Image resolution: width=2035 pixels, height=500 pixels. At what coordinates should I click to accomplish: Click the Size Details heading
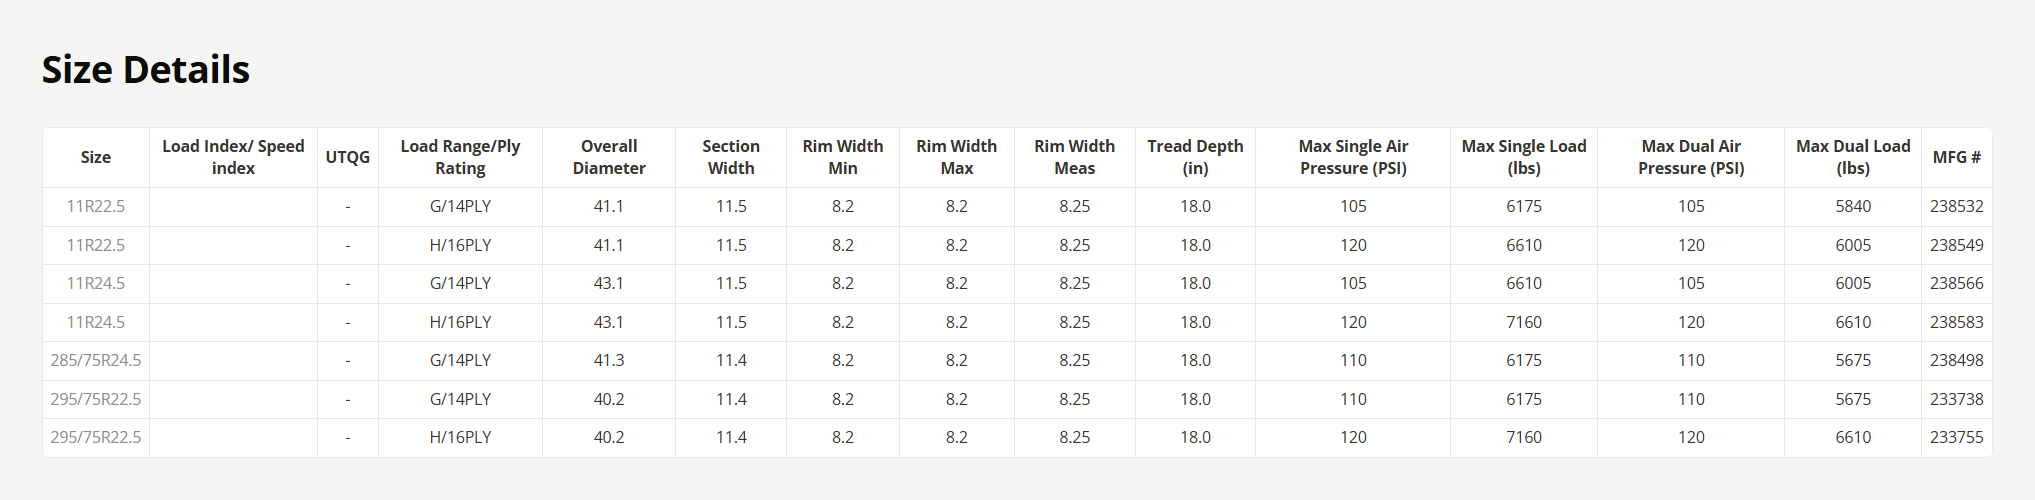click(x=146, y=70)
